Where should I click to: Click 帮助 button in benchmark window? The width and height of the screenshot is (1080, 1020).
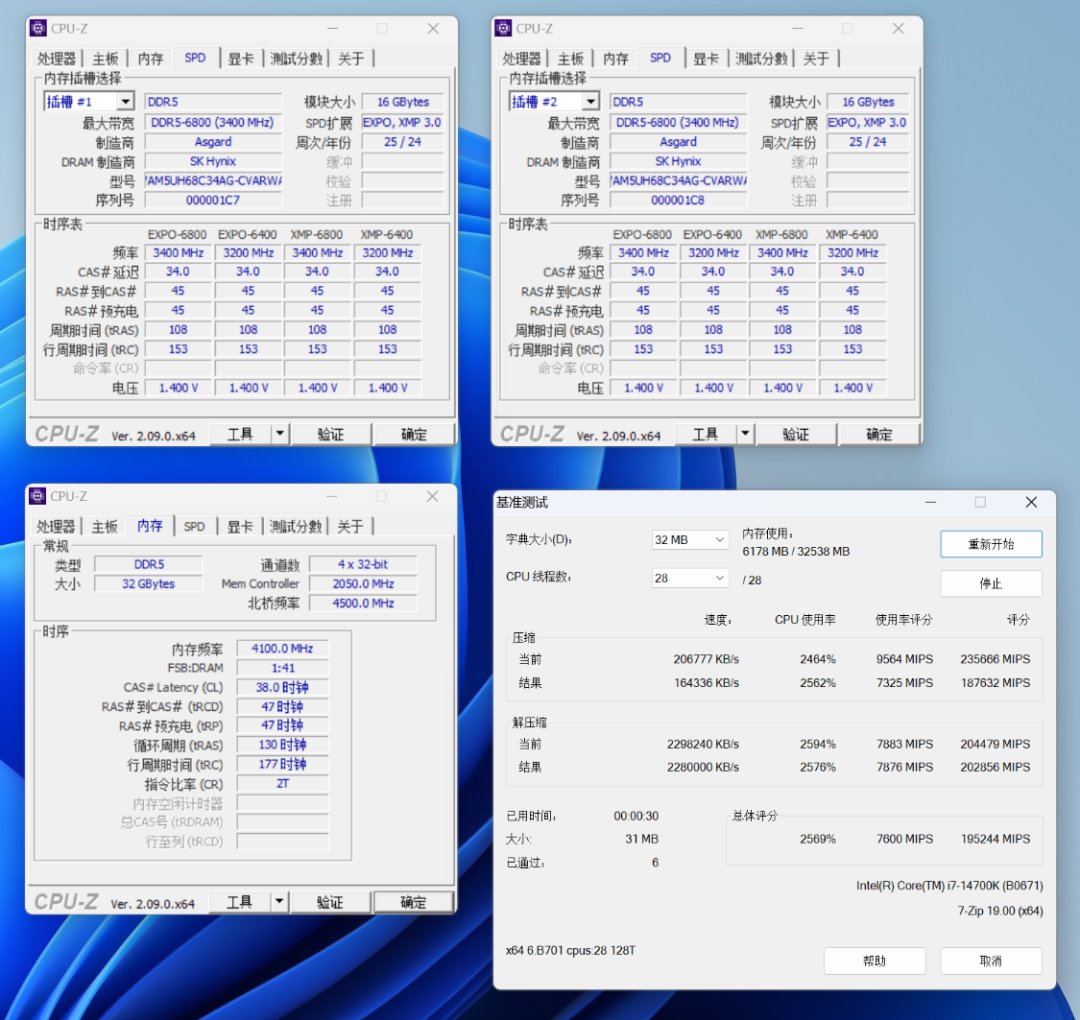[875, 961]
